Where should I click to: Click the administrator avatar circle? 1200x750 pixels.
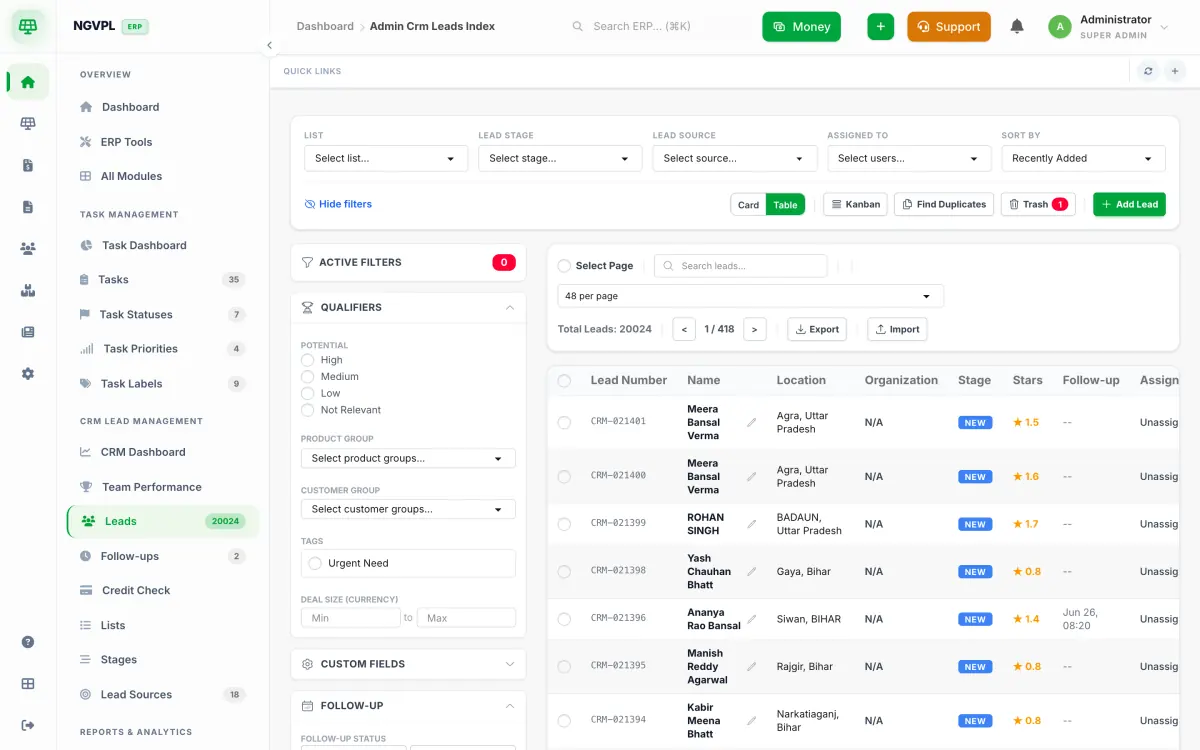(x=1060, y=27)
